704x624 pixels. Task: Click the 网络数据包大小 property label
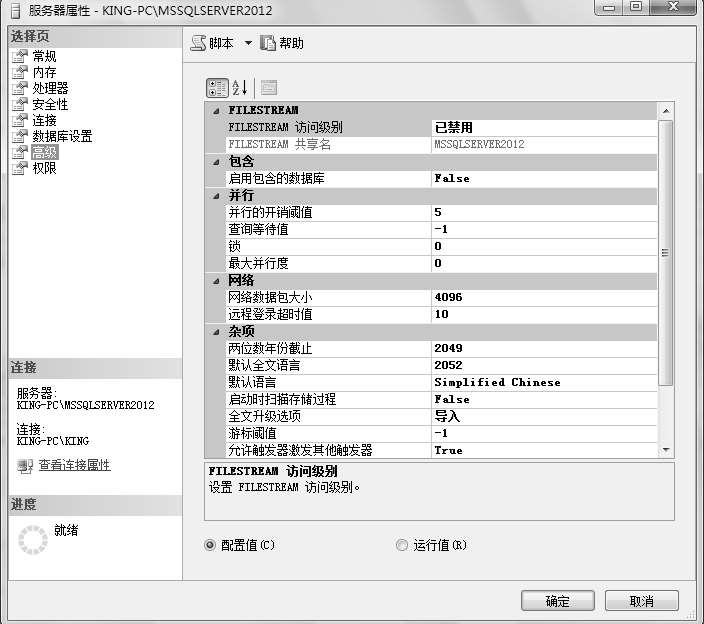[x=270, y=297]
